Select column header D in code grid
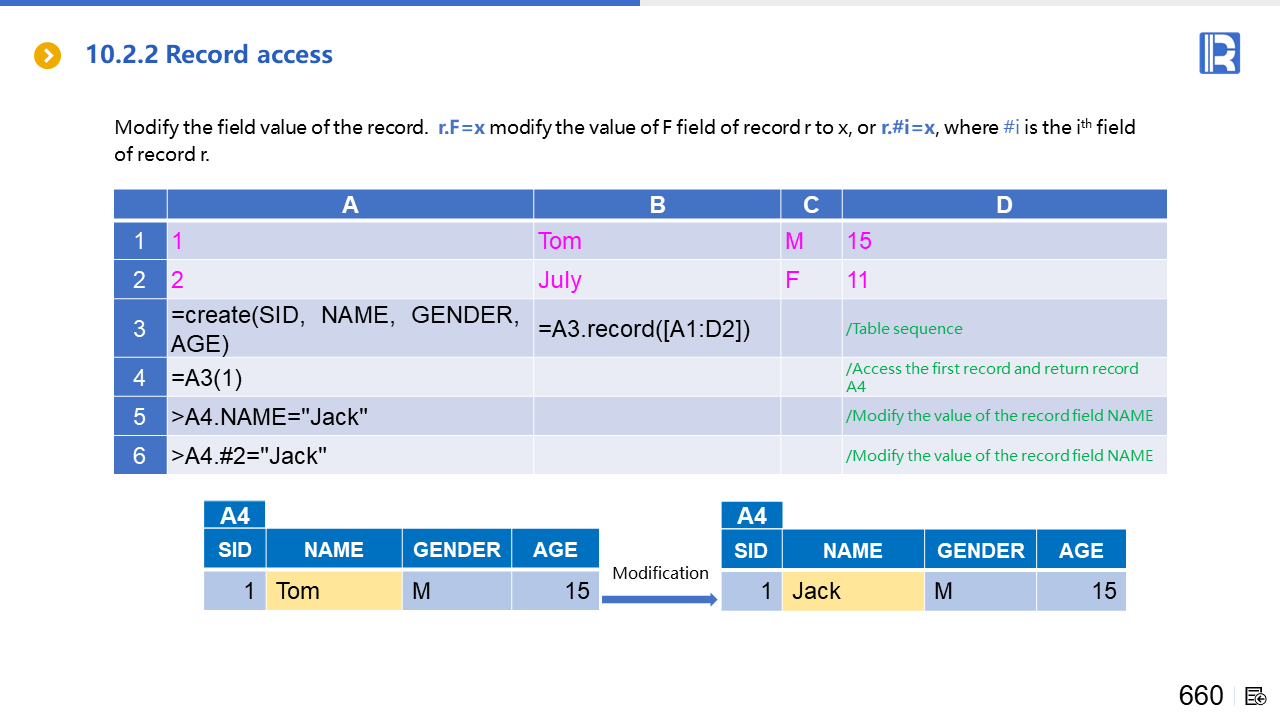Screen dimensions: 1280x720 point(1004,205)
